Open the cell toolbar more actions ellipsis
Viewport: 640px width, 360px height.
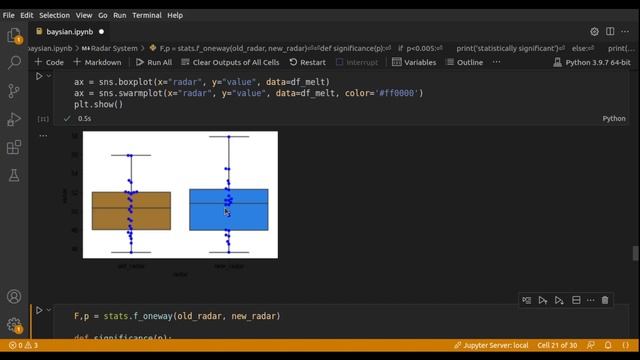(591, 300)
